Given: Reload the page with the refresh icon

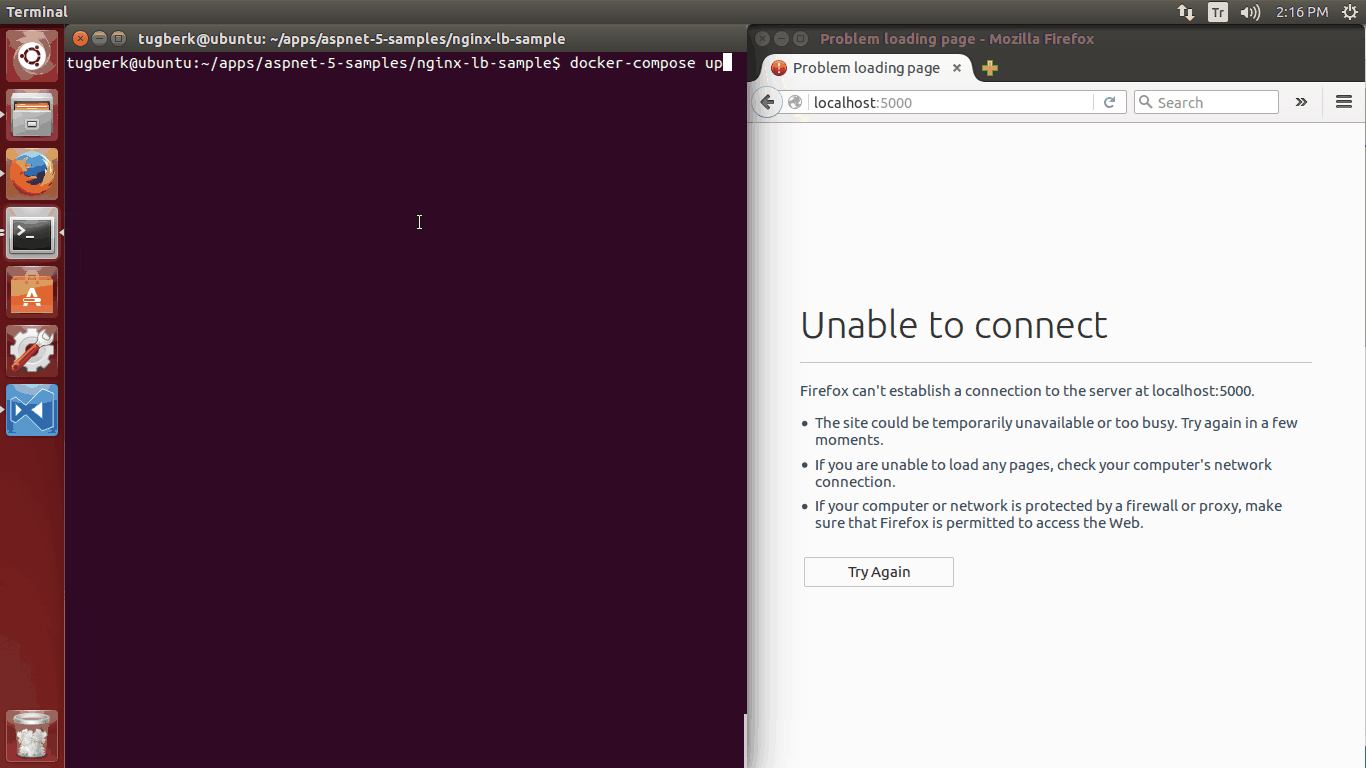Looking at the screenshot, I should (x=1110, y=101).
